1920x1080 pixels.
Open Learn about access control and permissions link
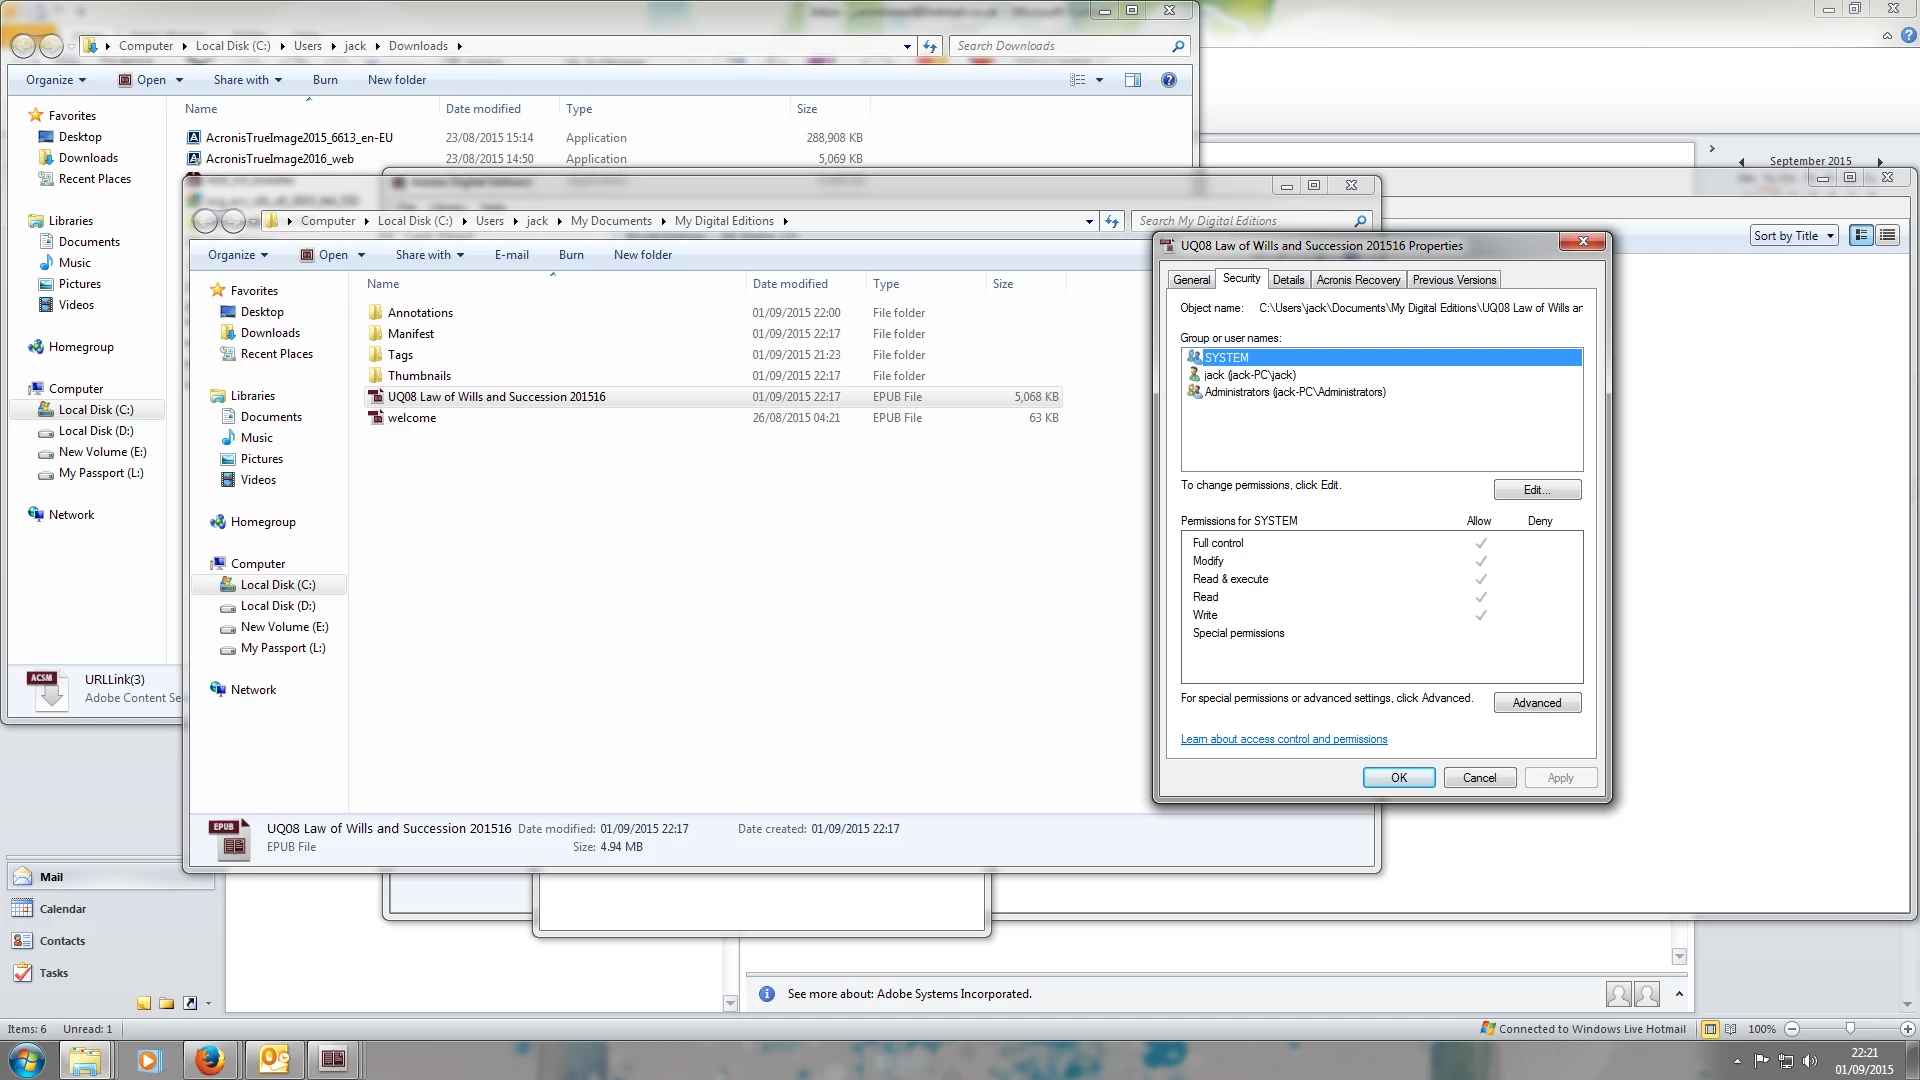click(x=1284, y=739)
